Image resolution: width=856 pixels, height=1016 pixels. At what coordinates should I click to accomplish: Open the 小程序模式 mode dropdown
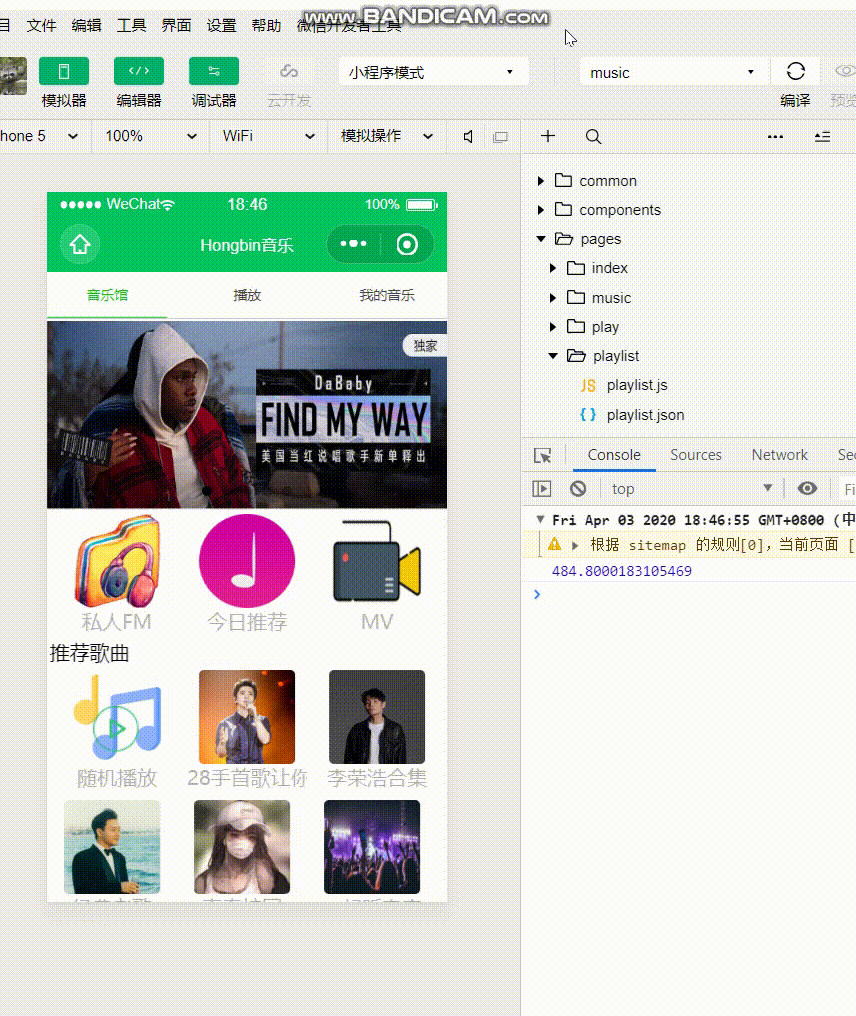[433, 73]
